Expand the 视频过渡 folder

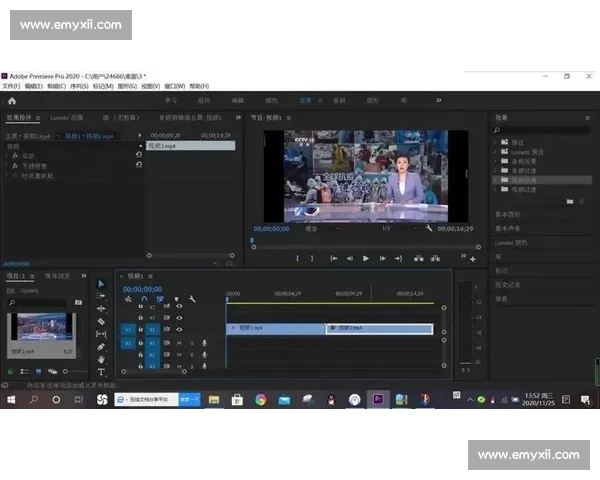pos(524,188)
